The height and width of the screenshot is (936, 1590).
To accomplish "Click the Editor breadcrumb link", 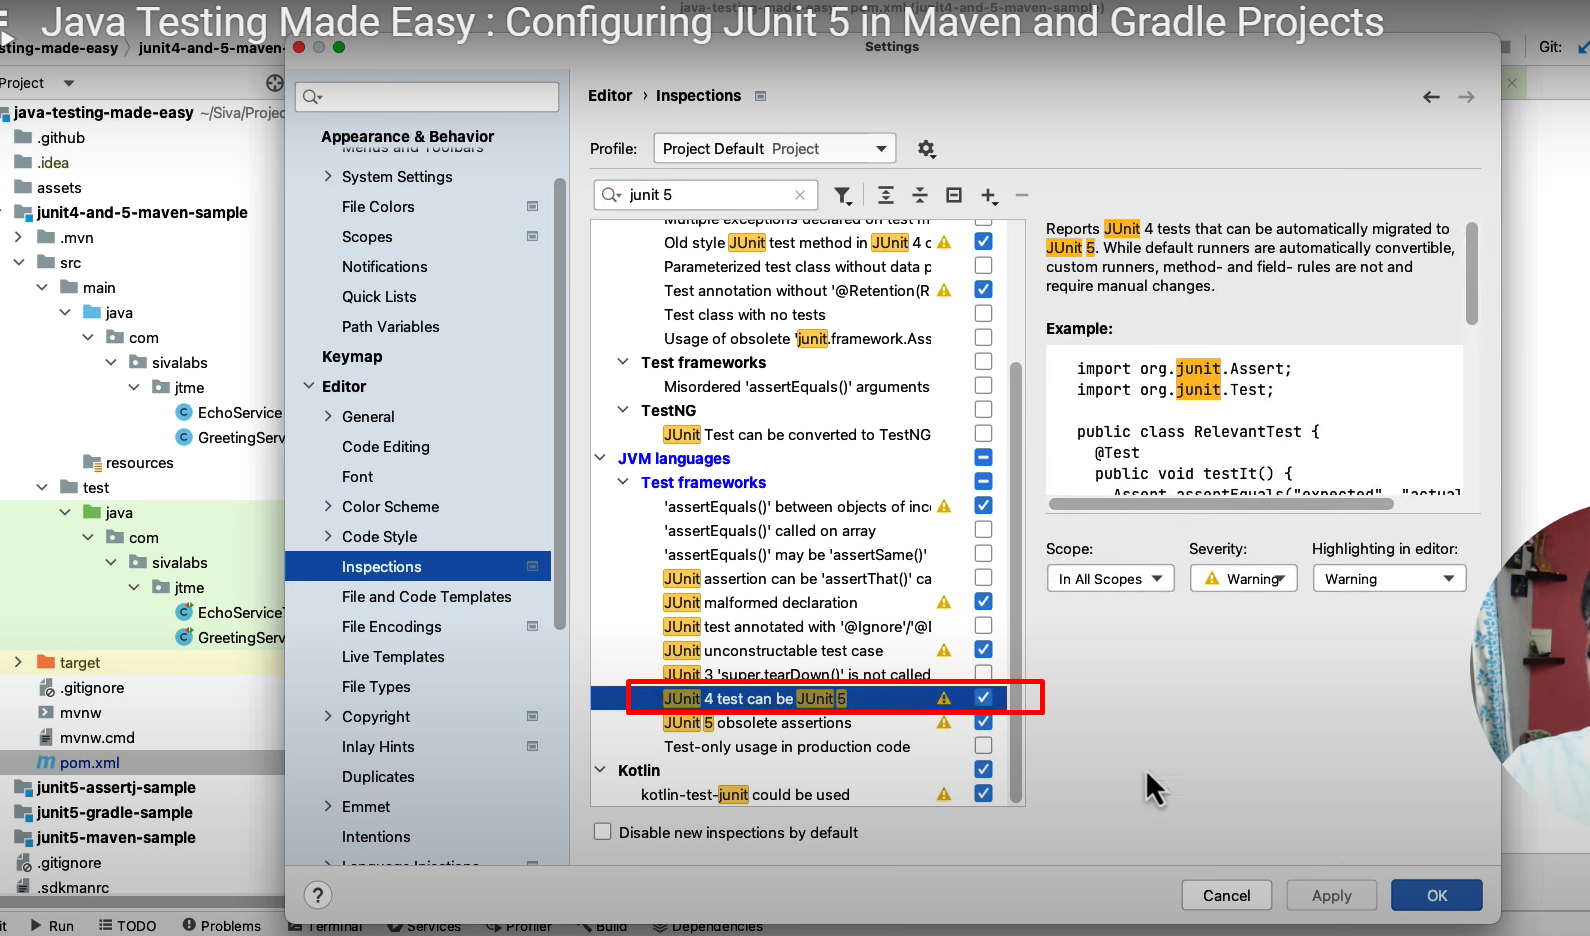I will click(x=610, y=96).
